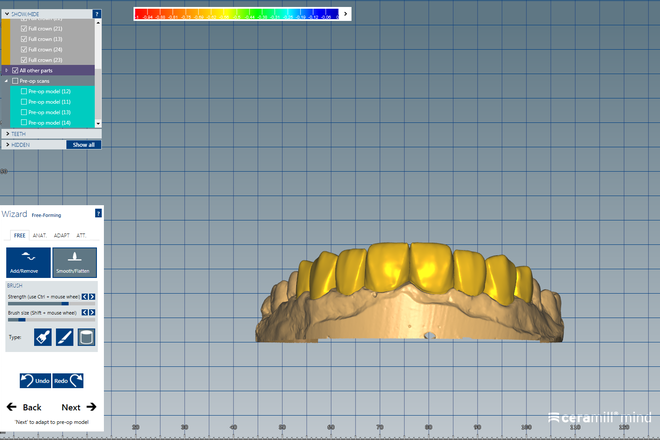Image resolution: width=660 pixels, height=440 pixels.
Task: Switch to the FREE tab
Action: [19, 235]
